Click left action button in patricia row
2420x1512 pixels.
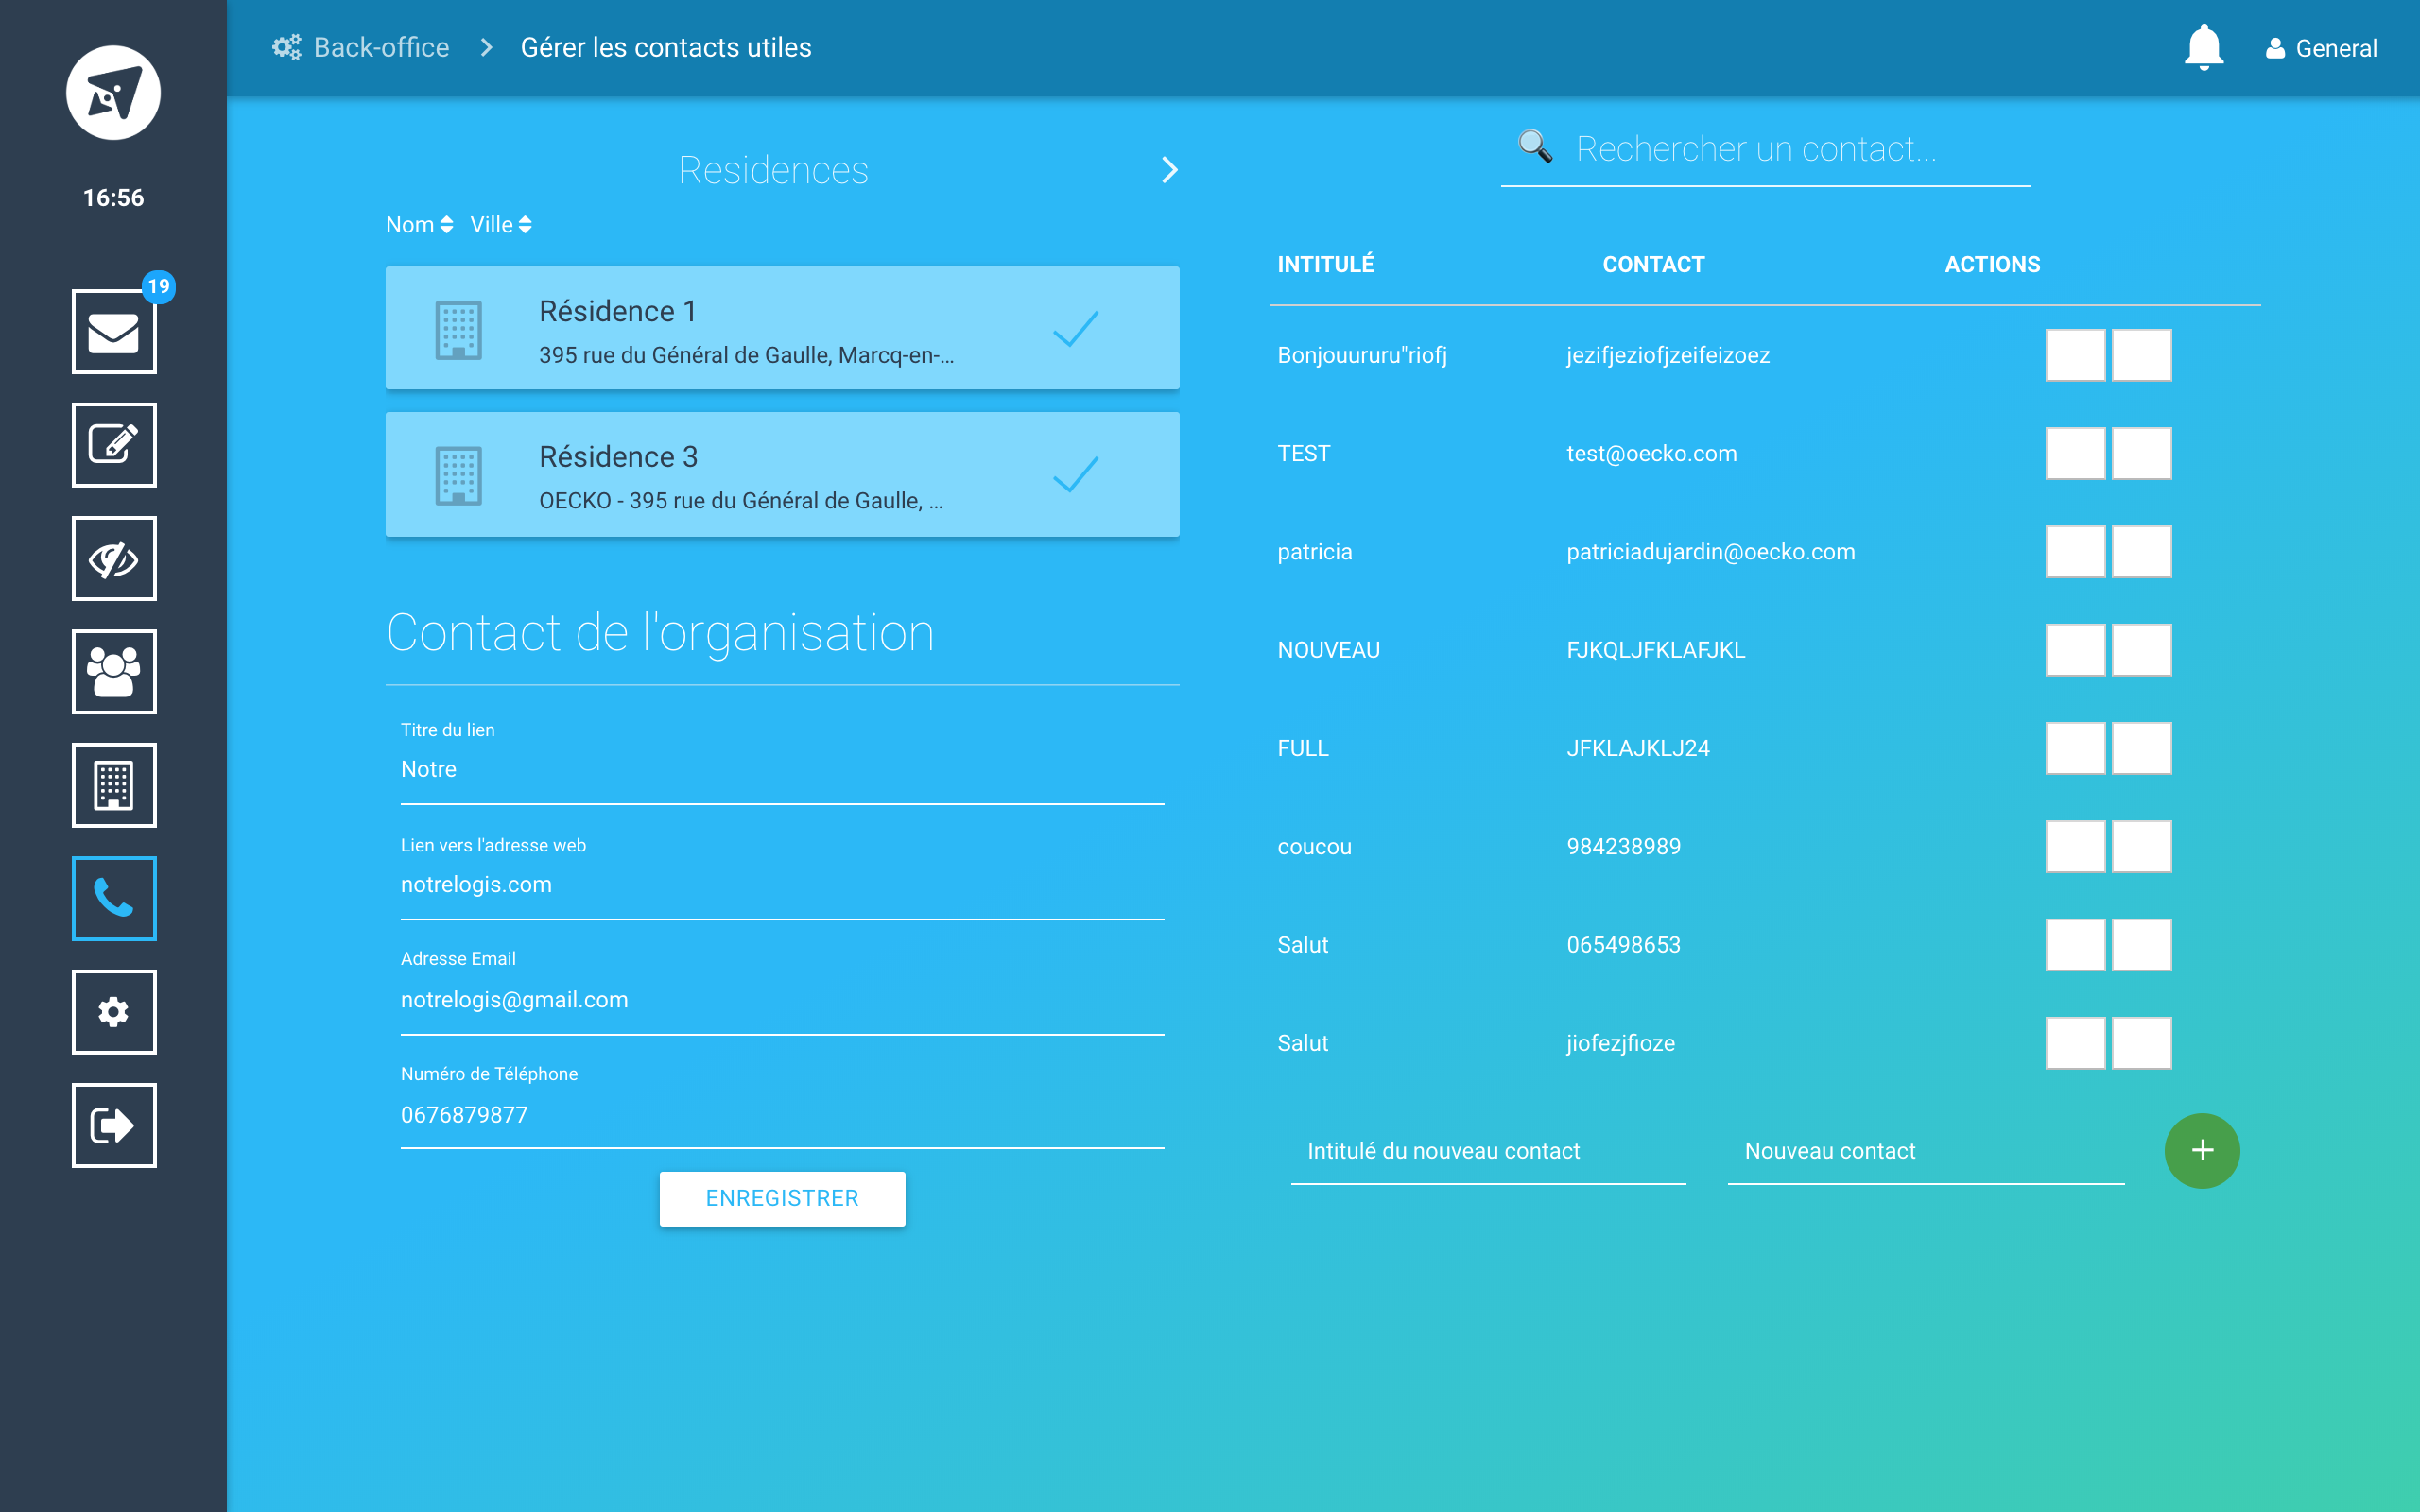coord(2076,551)
